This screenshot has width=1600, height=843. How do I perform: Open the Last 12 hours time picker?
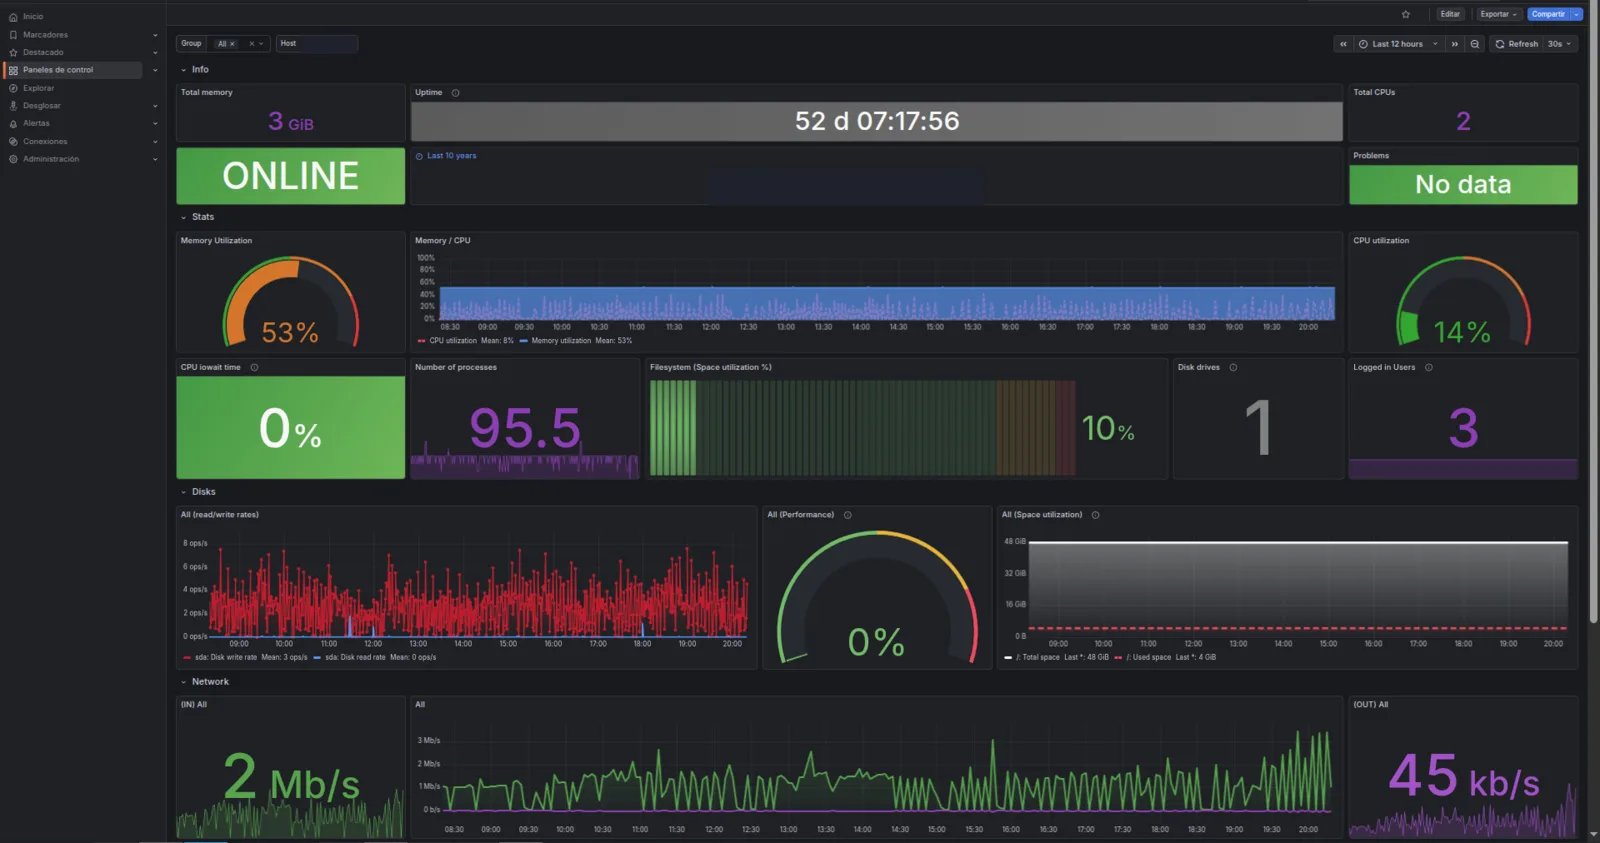point(1398,44)
